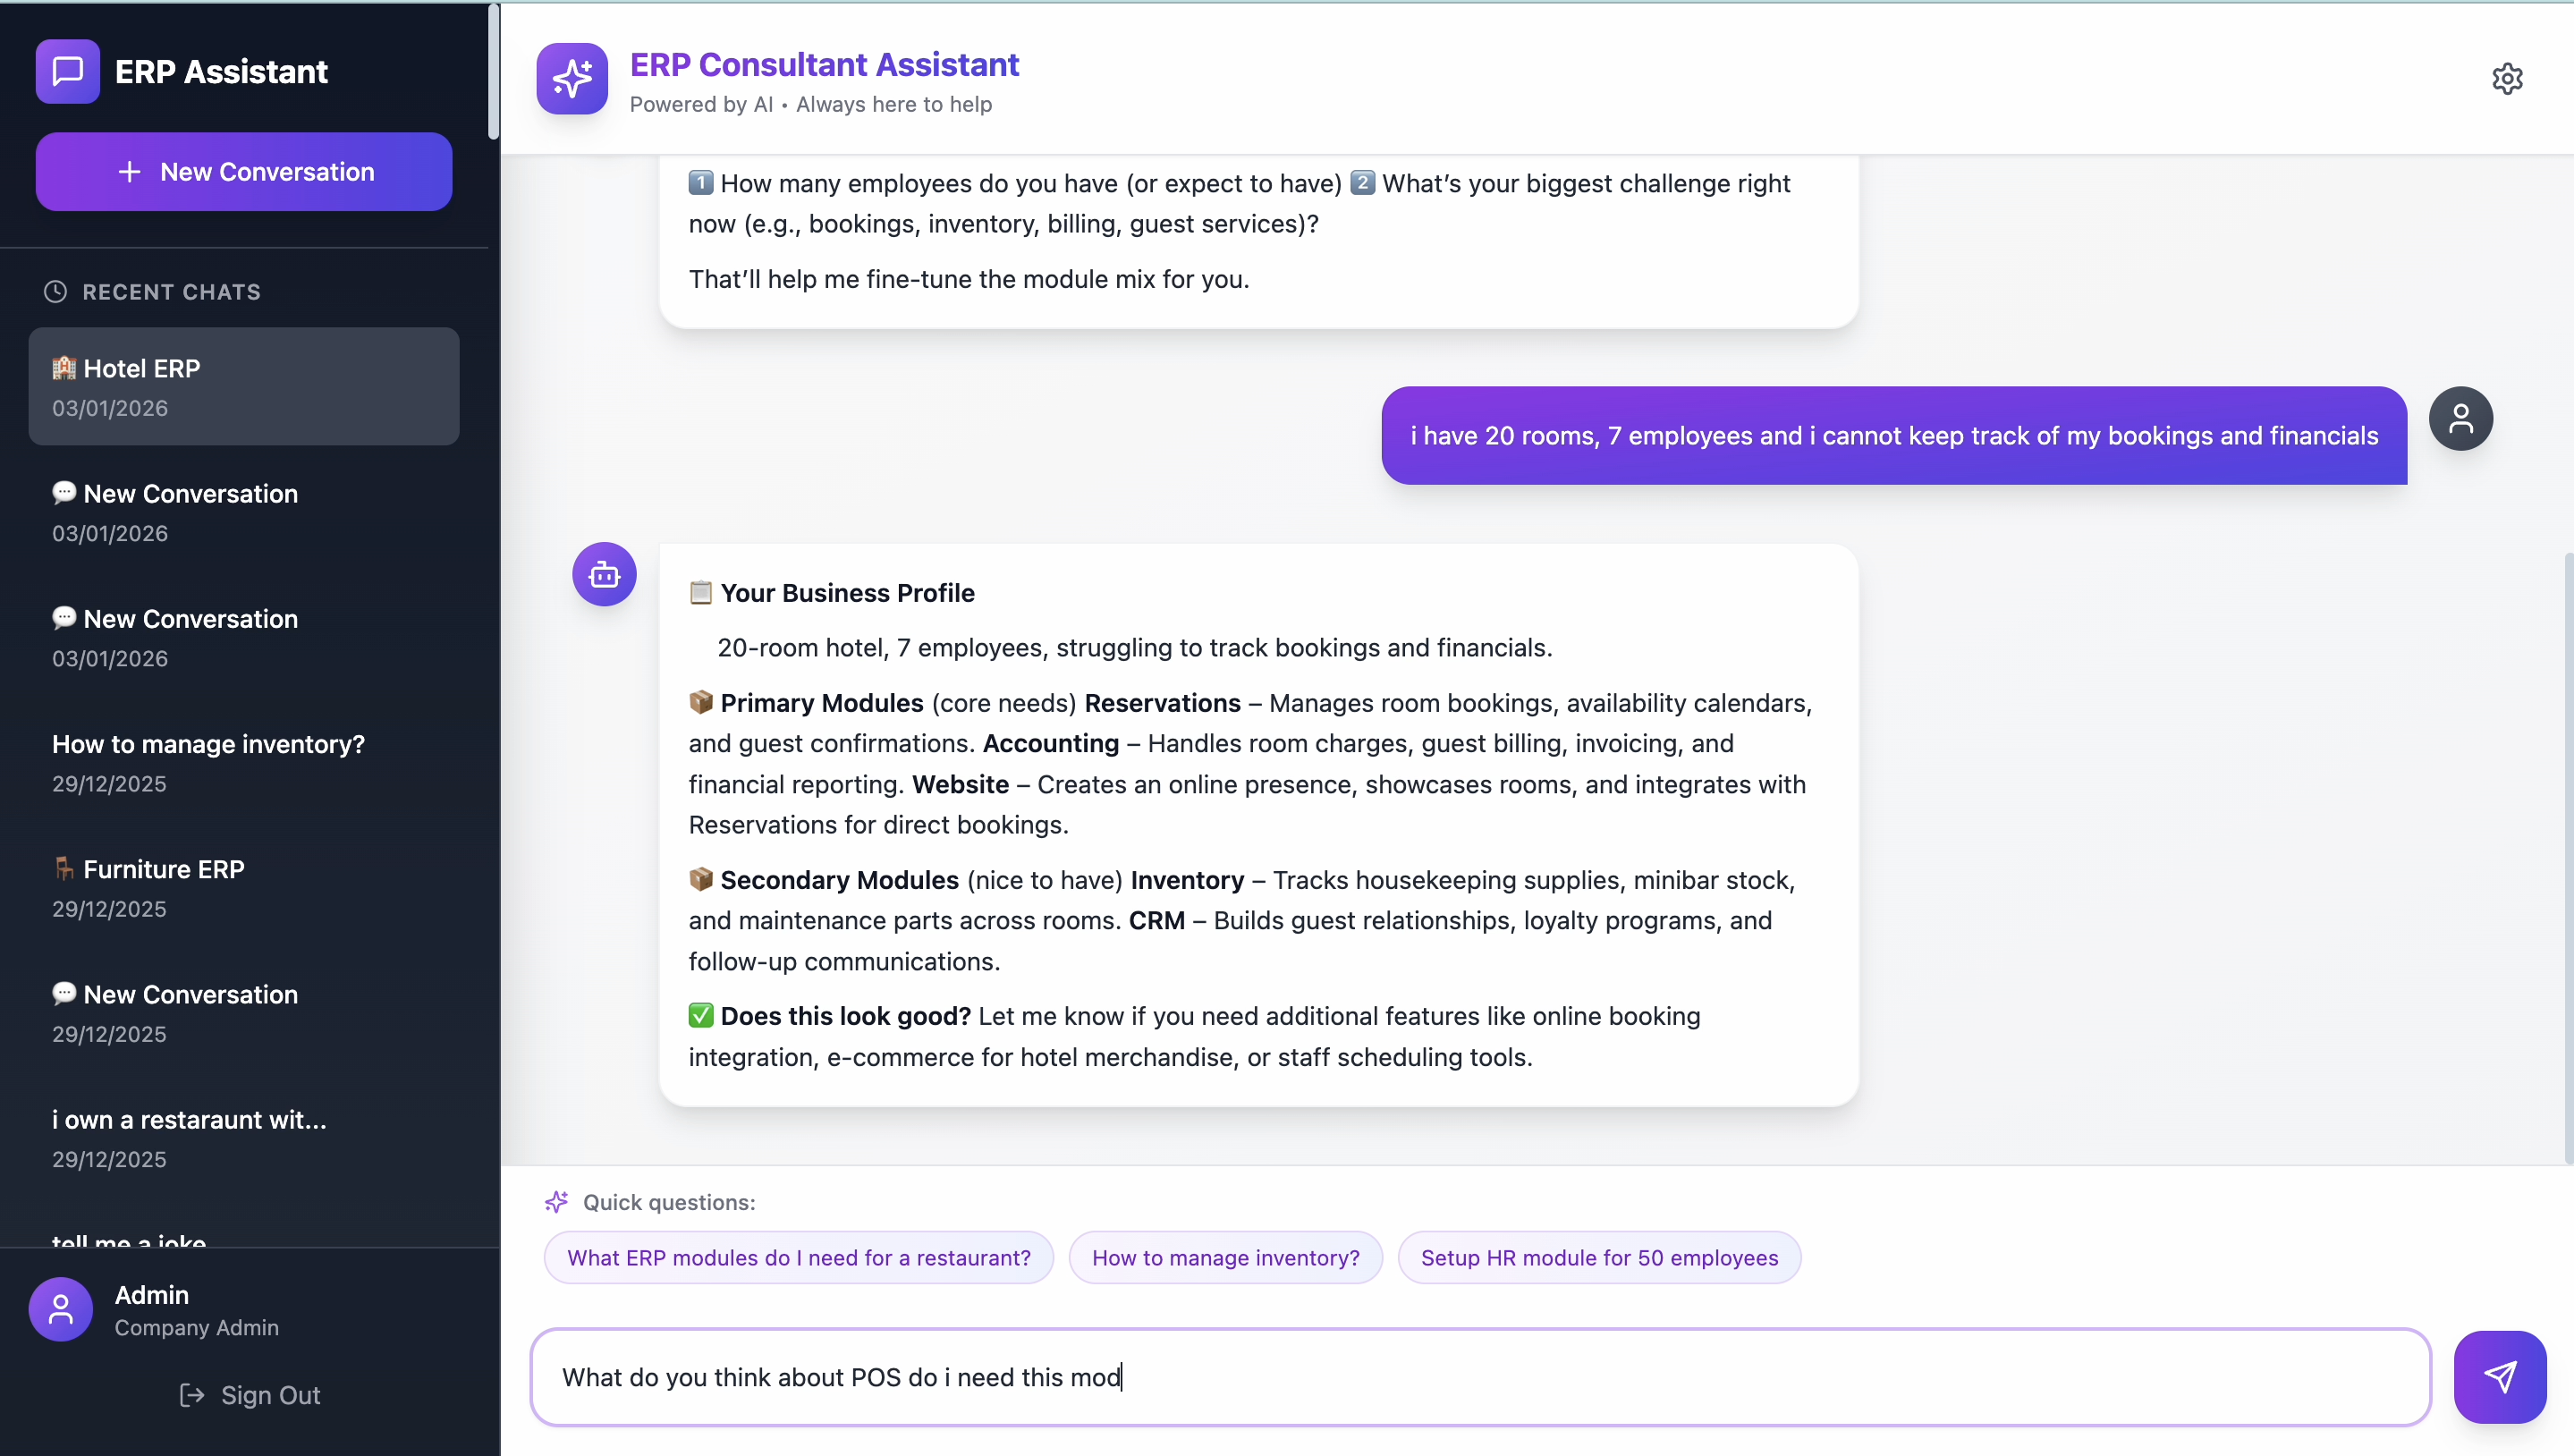The width and height of the screenshot is (2574, 1456).
Task: Start a New Conversation
Action: (243, 171)
